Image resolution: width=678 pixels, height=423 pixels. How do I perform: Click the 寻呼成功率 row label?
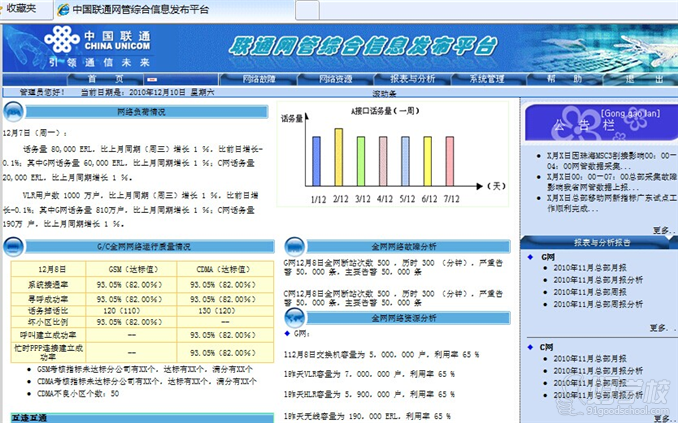point(48,299)
